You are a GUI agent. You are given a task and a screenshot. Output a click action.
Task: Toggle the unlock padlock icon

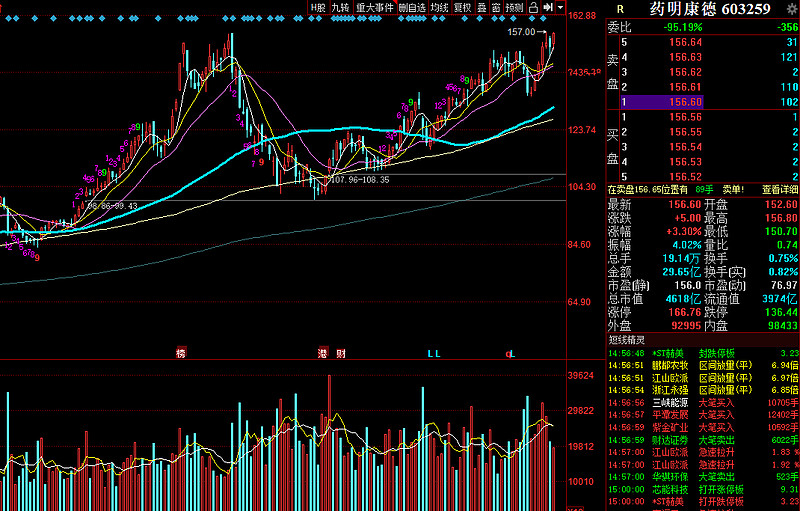[533, 7]
